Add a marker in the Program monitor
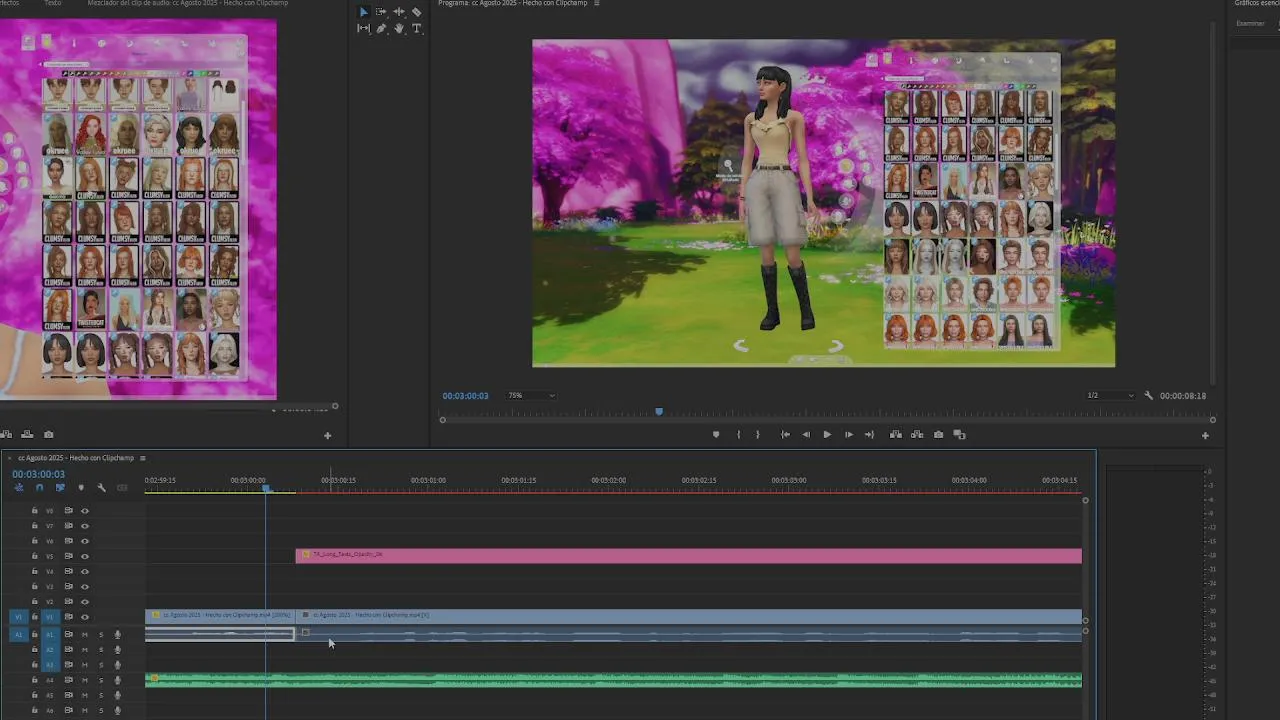The height and width of the screenshot is (720, 1280). point(715,435)
